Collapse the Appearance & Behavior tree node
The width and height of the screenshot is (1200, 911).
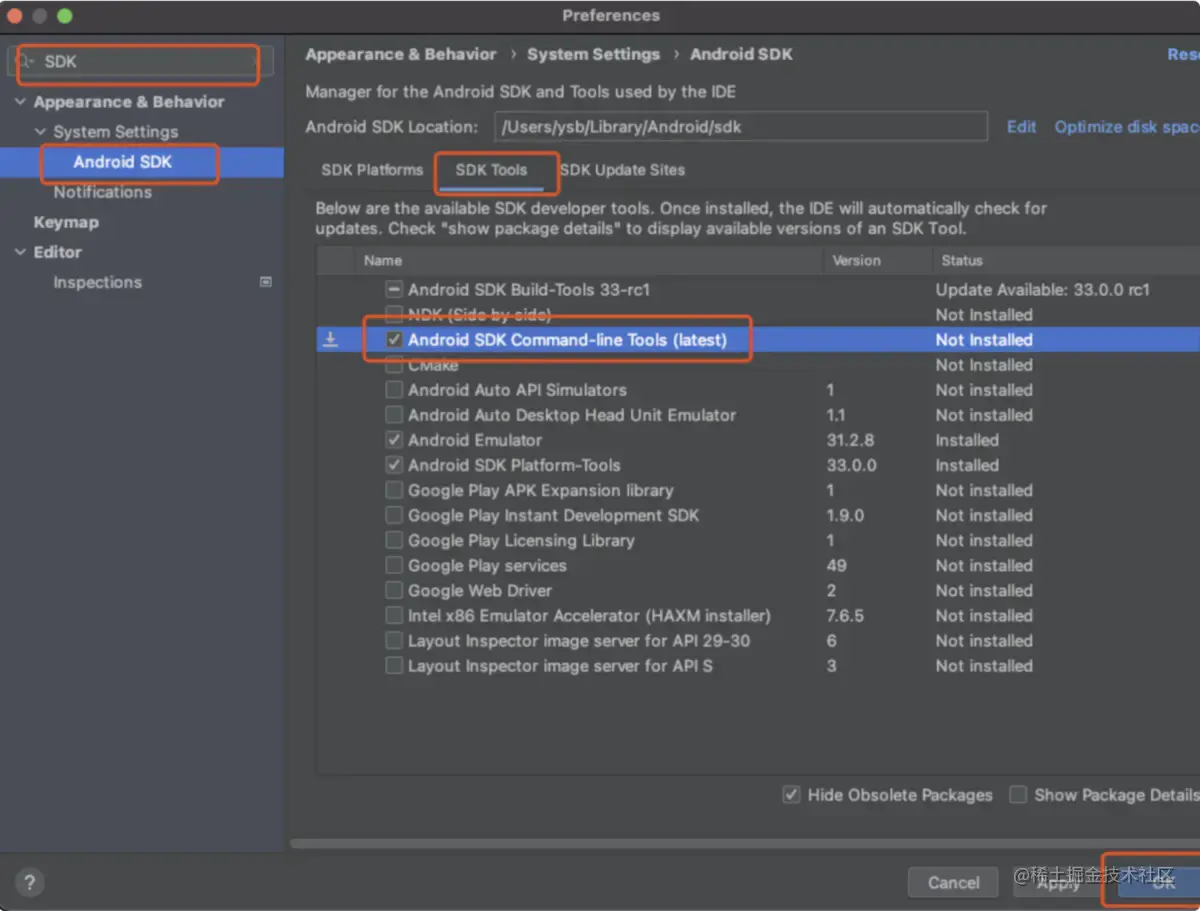[x=20, y=102]
